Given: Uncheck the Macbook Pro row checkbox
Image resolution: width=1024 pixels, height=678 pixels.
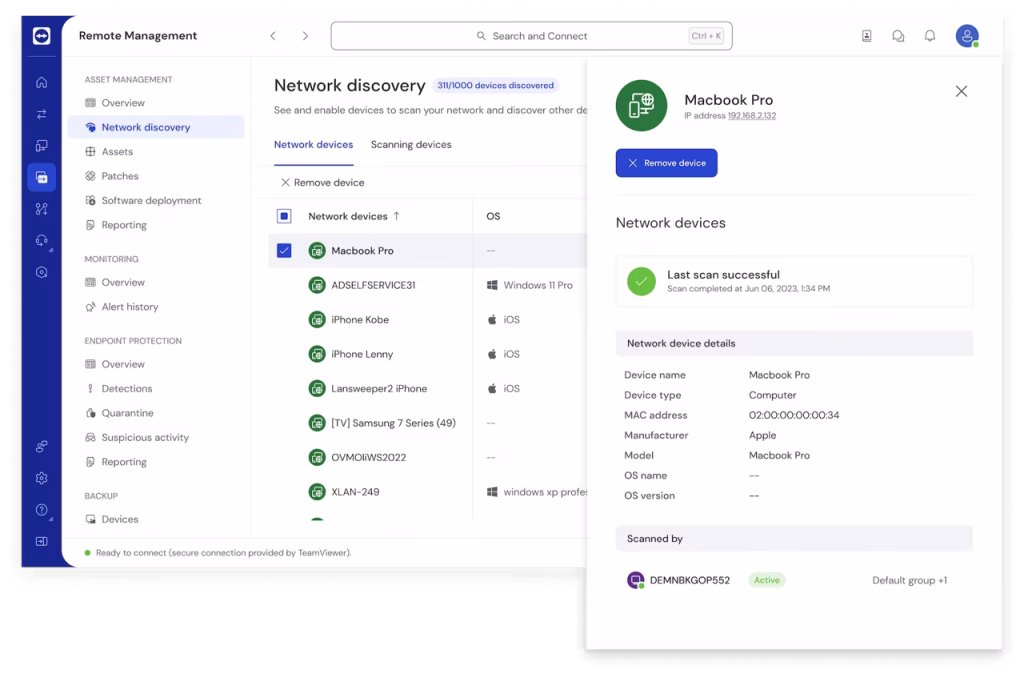Looking at the screenshot, I should pos(284,250).
